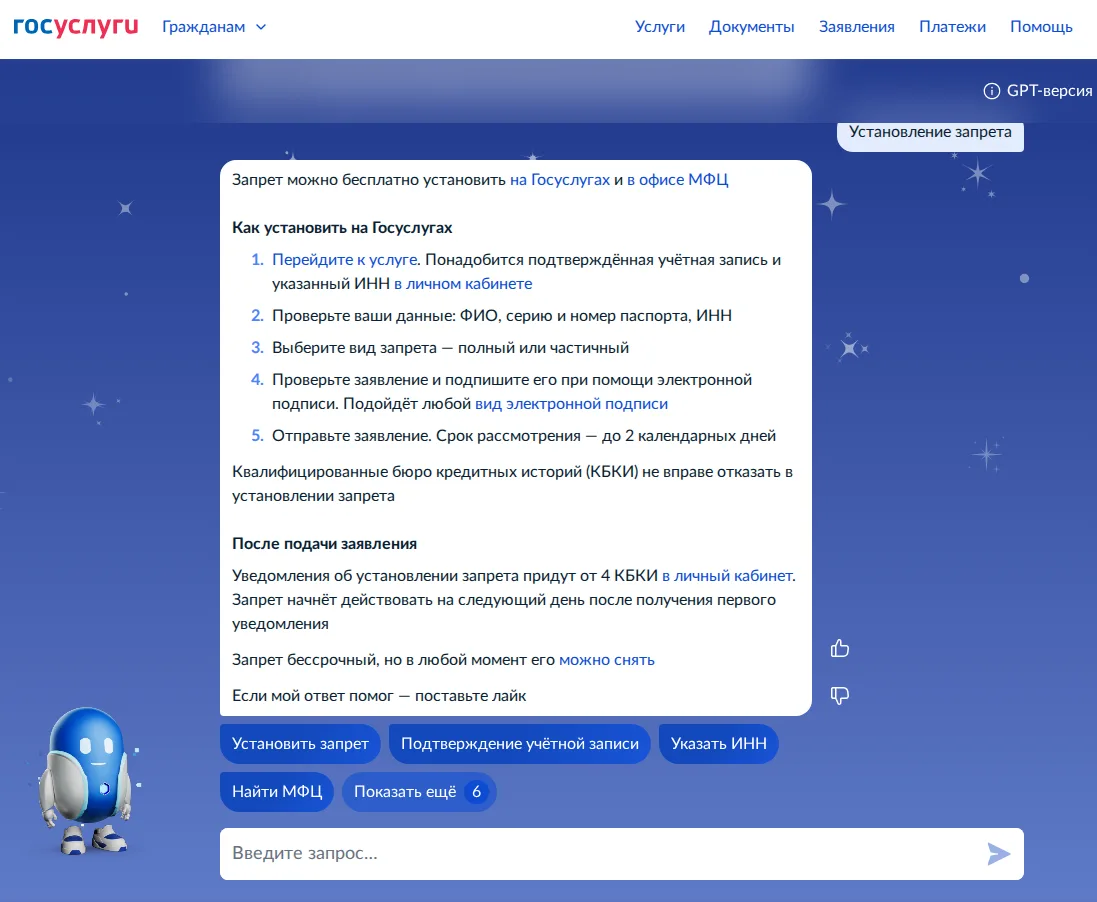Screen dimensions: 1097x902
Task: Click step Отправьте заявление text
Action: click(x=524, y=436)
